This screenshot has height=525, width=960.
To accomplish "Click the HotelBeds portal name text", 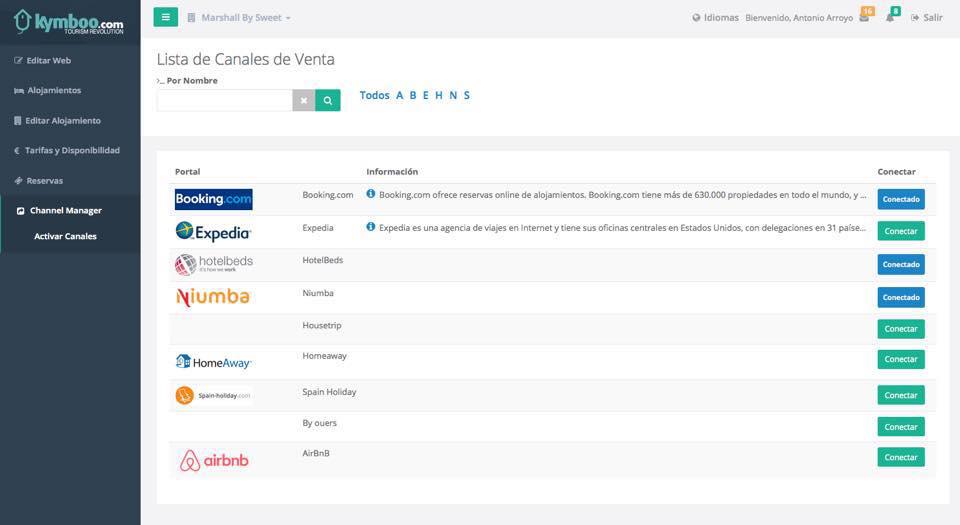I will click(323, 260).
